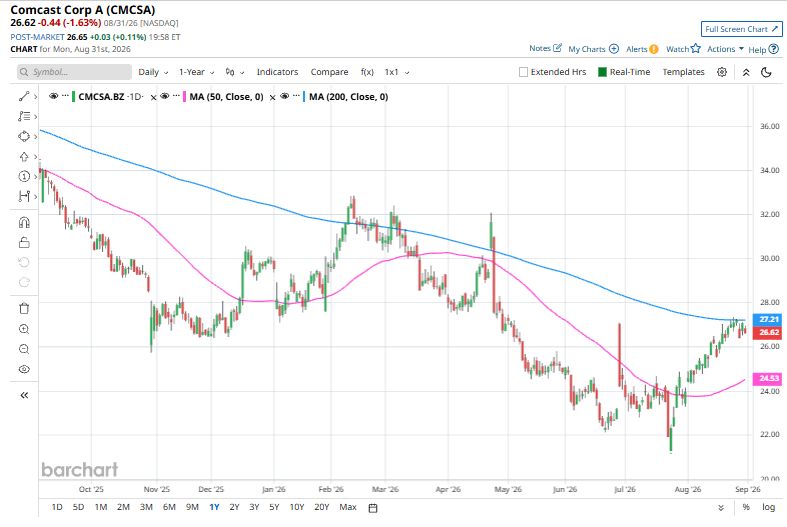Select the 6M time range tab

[x=169, y=507]
